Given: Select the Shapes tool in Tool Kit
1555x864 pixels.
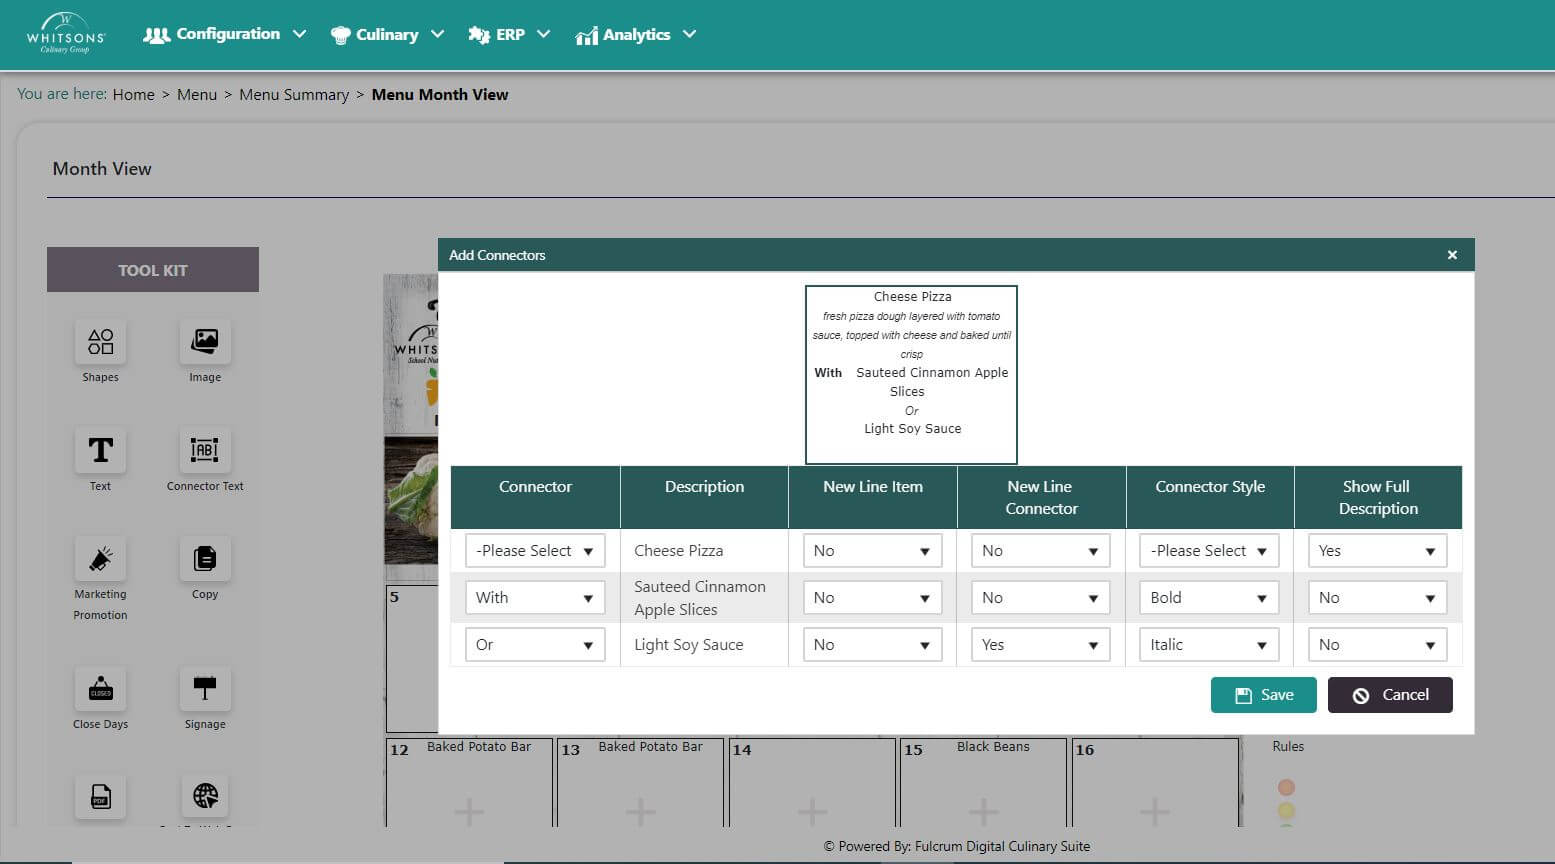Looking at the screenshot, I should [100, 342].
